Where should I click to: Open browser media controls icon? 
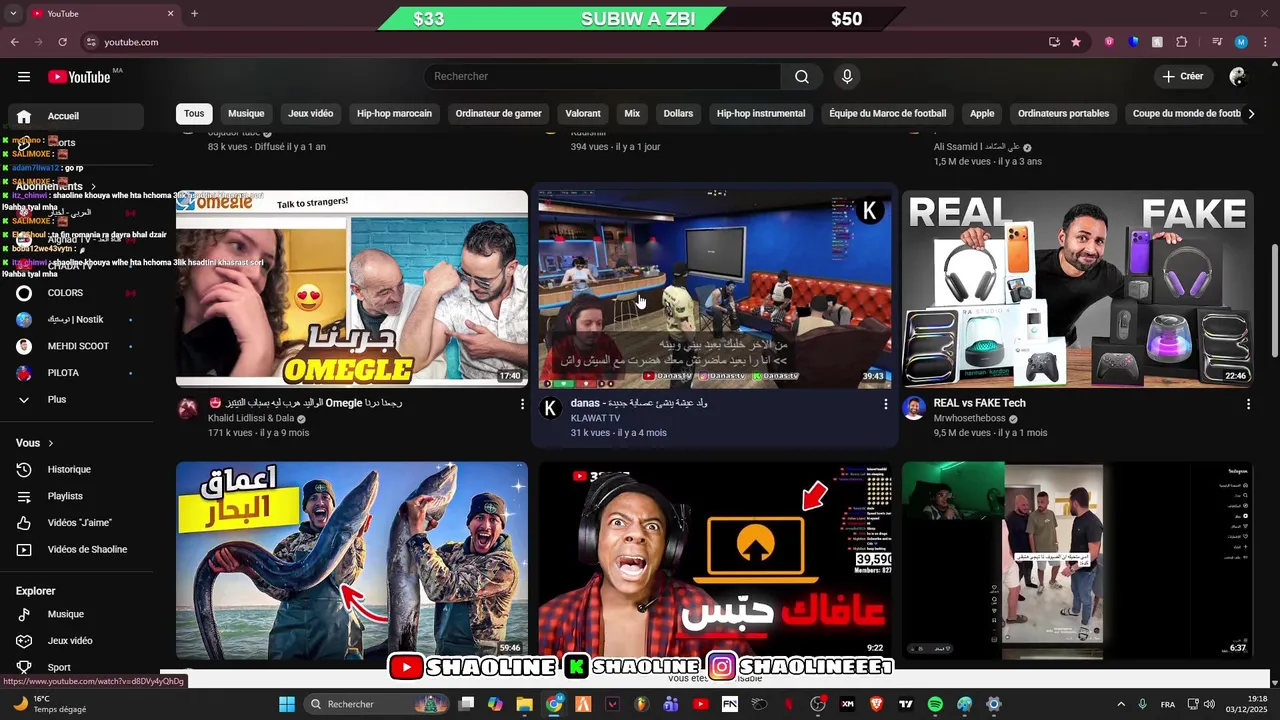coord(1217,42)
